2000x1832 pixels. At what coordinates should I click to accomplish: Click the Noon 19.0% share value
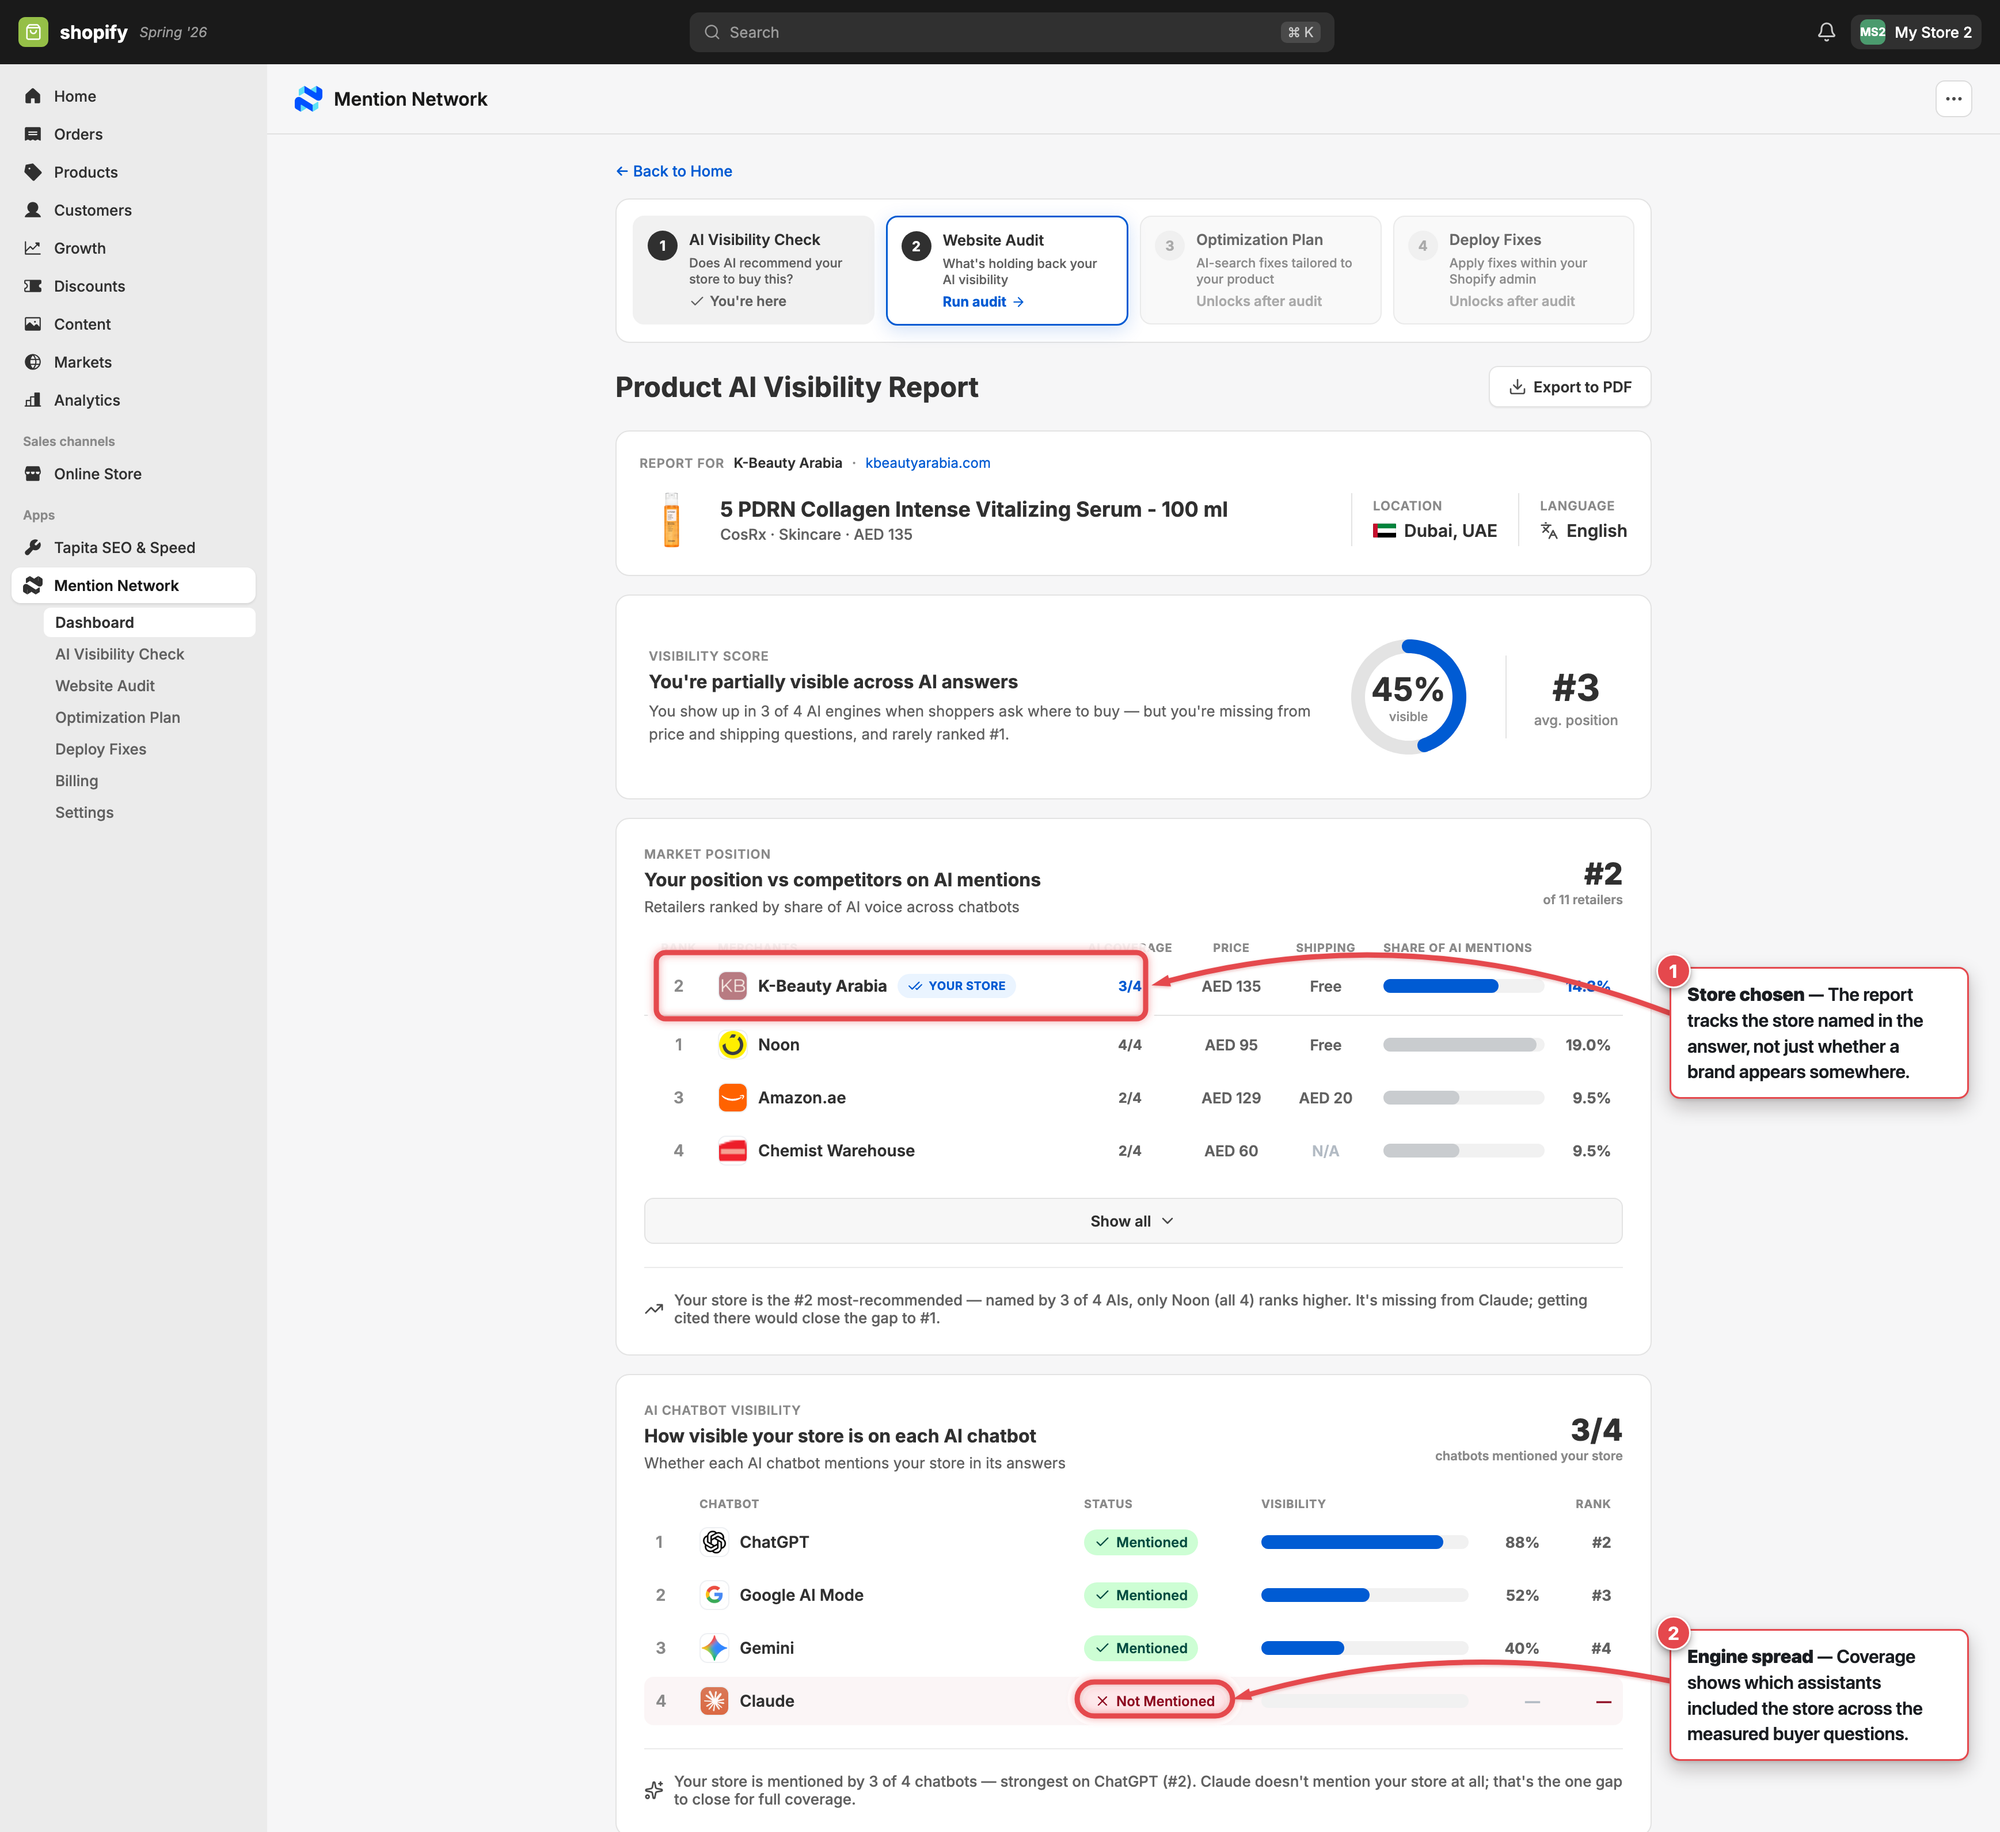pos(1588,1045)
